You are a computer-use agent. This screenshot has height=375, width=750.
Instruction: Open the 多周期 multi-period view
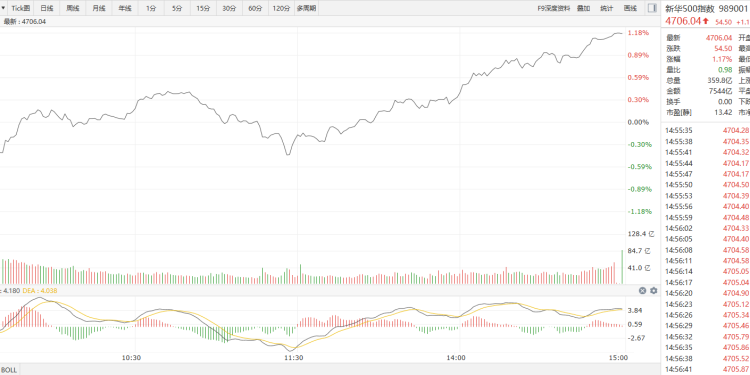[x=306, y=8]
